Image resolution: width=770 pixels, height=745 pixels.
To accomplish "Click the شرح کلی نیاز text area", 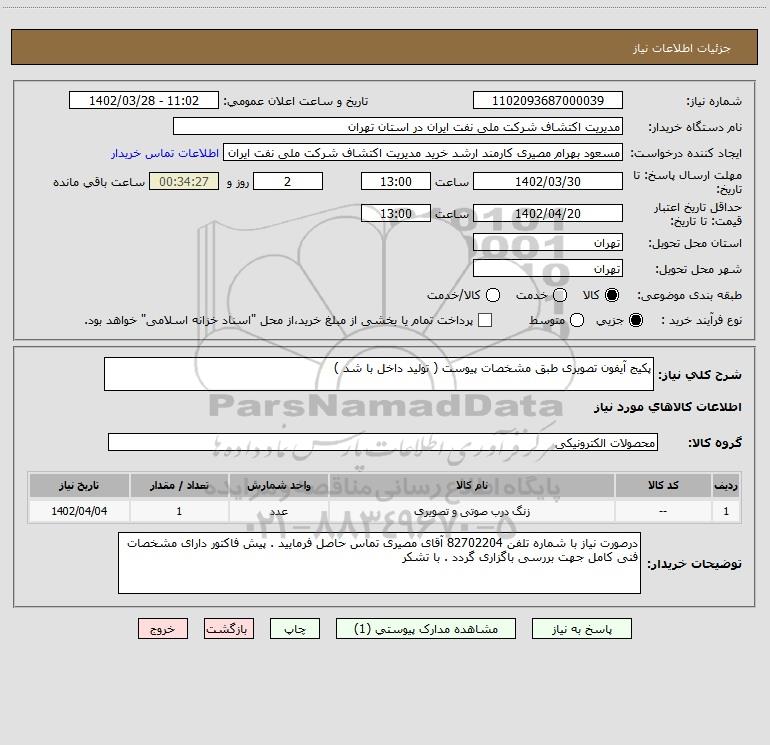I will click(x=379, y=374).
